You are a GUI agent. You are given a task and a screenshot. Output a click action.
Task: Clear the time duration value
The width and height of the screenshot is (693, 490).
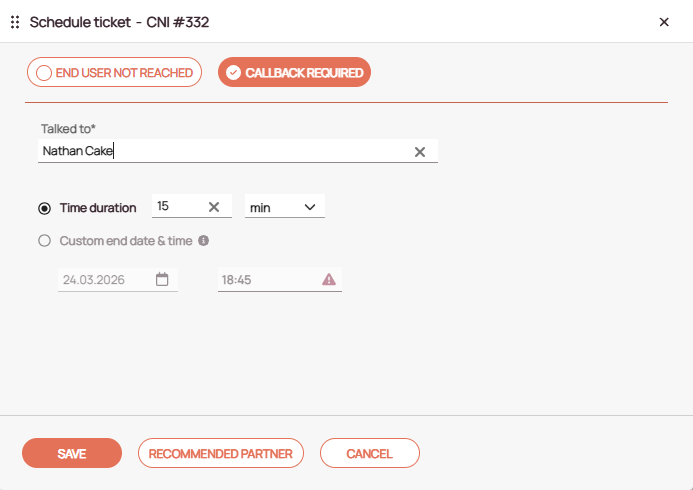point(213,207)
